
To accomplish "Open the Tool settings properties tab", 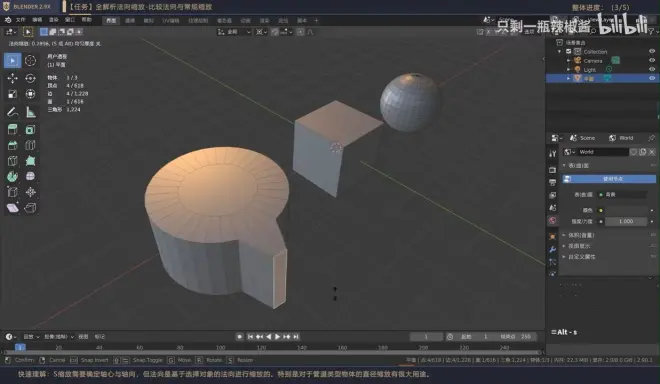I will pos(553,154).
